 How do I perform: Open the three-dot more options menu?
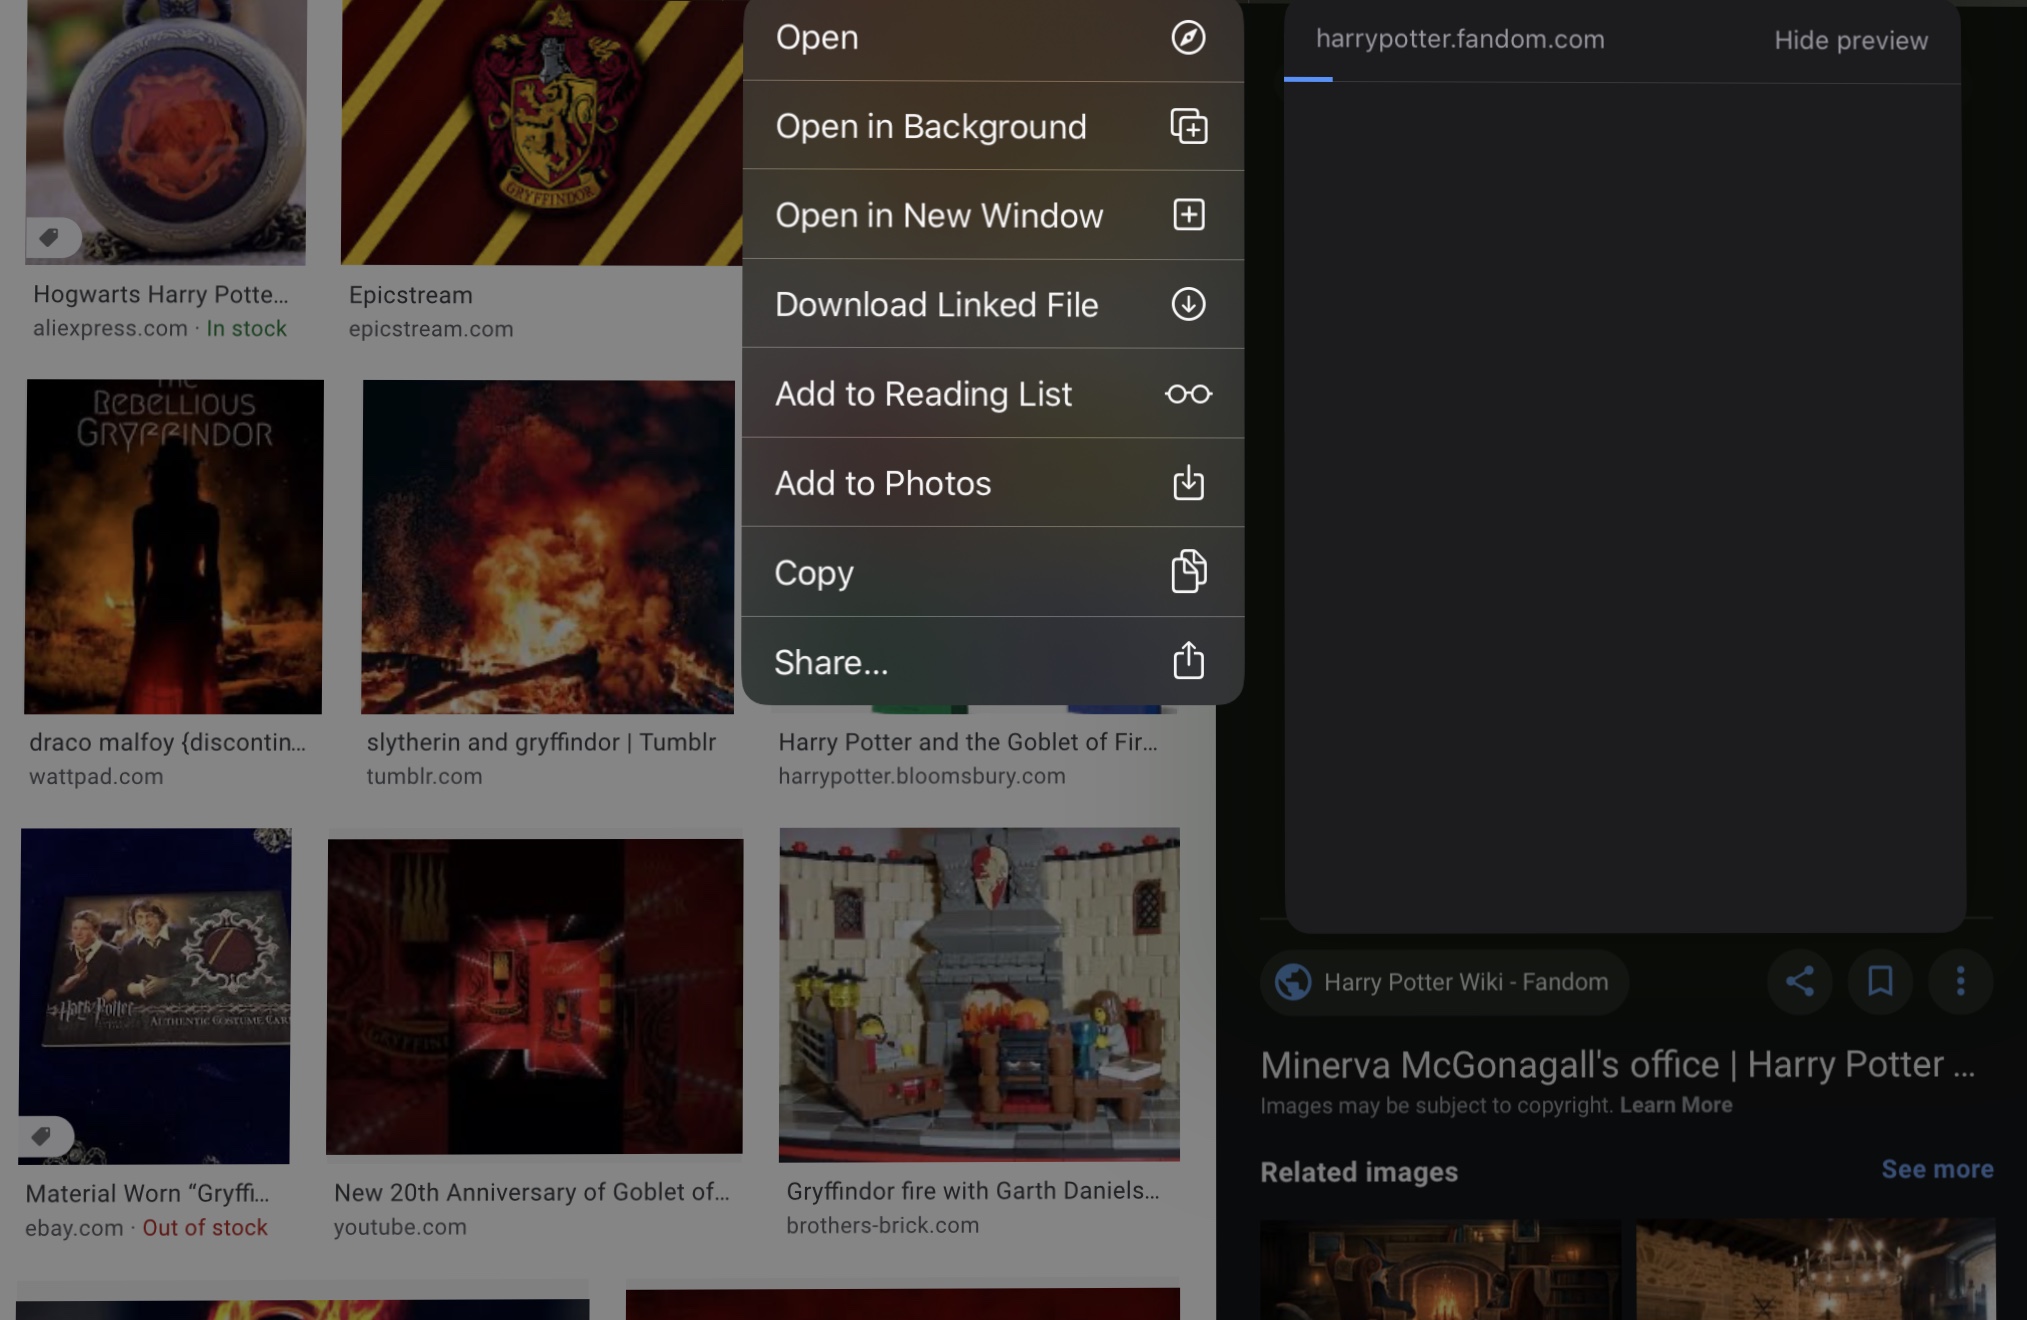click(x=1960, y=981)
